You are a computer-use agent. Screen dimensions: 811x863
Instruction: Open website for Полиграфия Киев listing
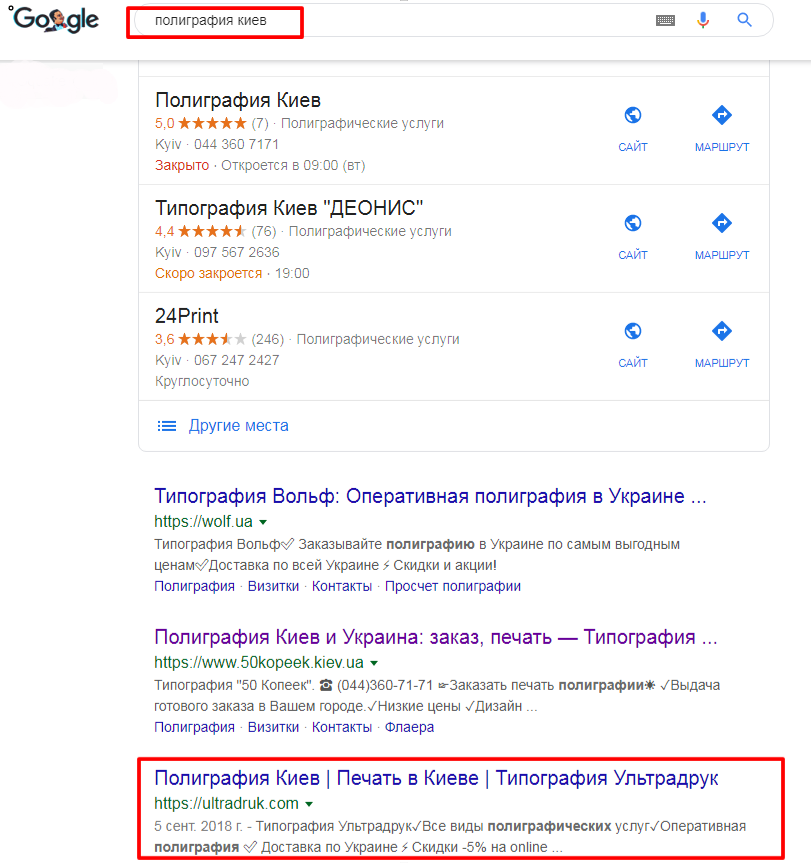[x=633, y=129]
